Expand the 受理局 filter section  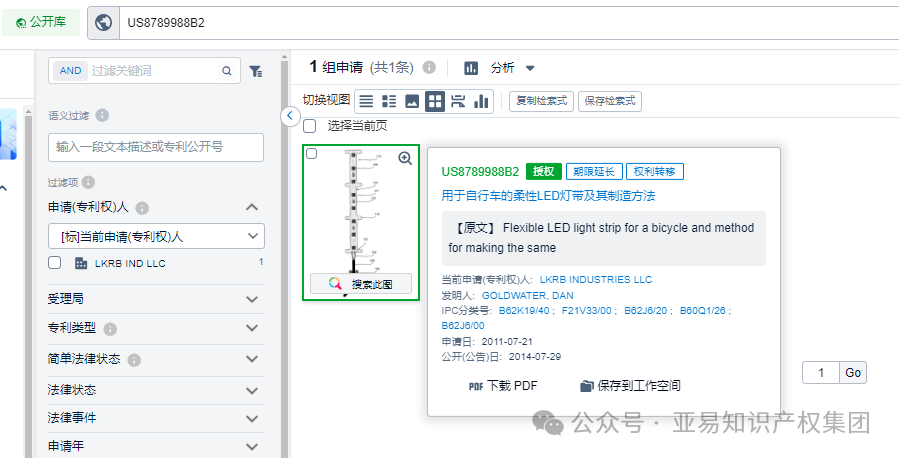coord(252,299)
